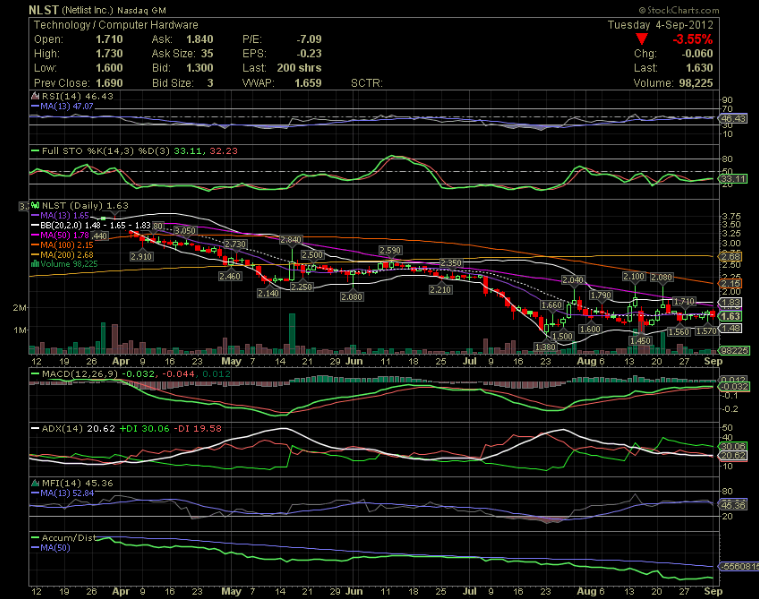Image resolution: width=759 pixels, height=601 pixels.
Task: Click the Open value 1.710
Action: point(109,39)
